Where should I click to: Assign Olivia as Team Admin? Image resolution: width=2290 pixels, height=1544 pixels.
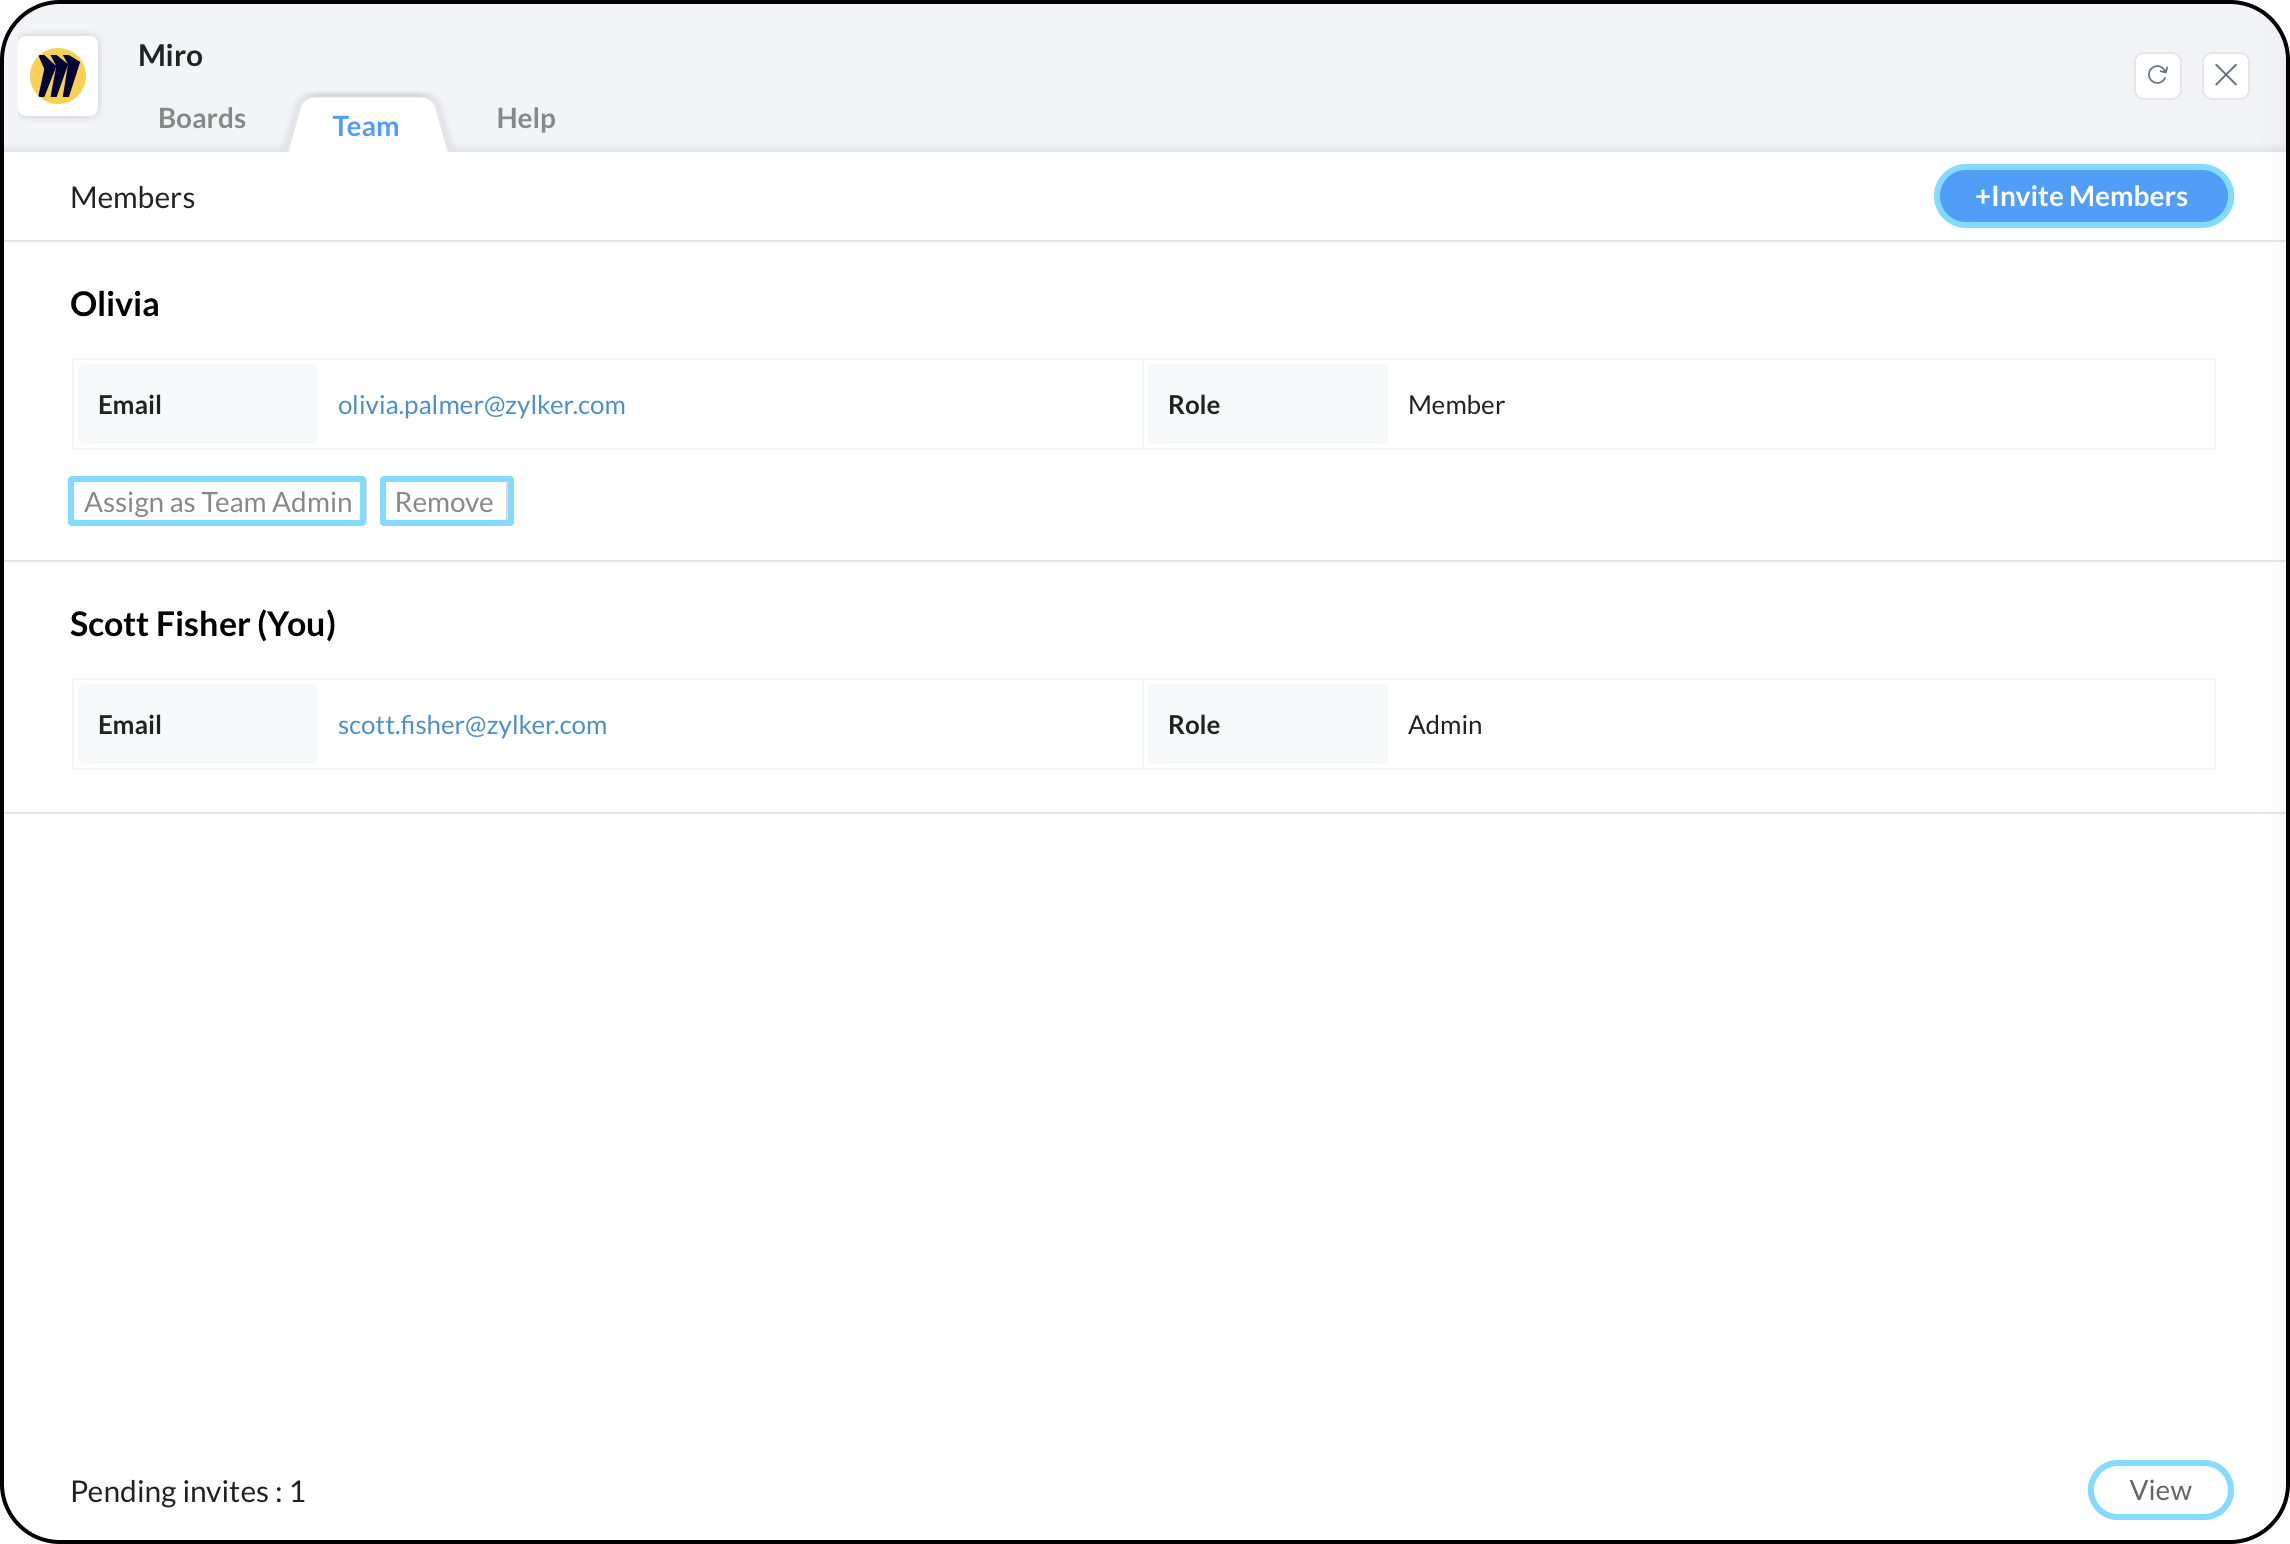pos(217,502)
